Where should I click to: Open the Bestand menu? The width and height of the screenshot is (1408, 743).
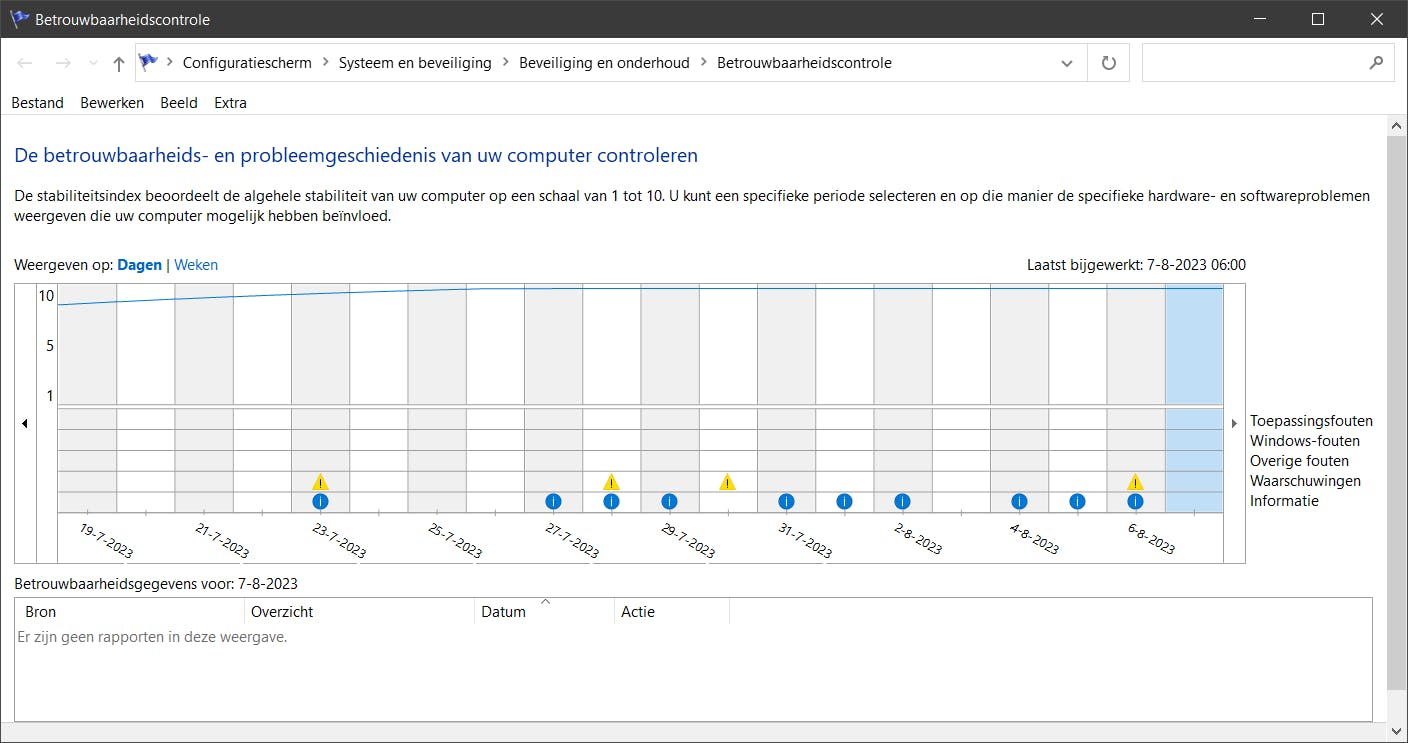(37, 103)
